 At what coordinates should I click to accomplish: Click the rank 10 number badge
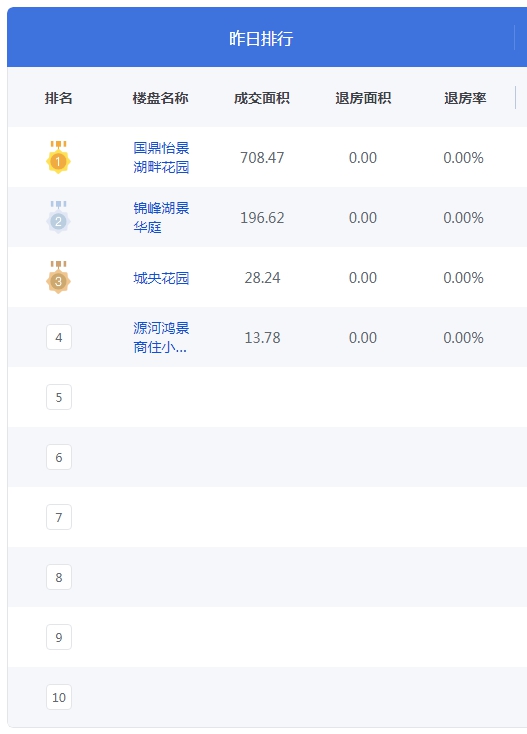click(59, 697)
